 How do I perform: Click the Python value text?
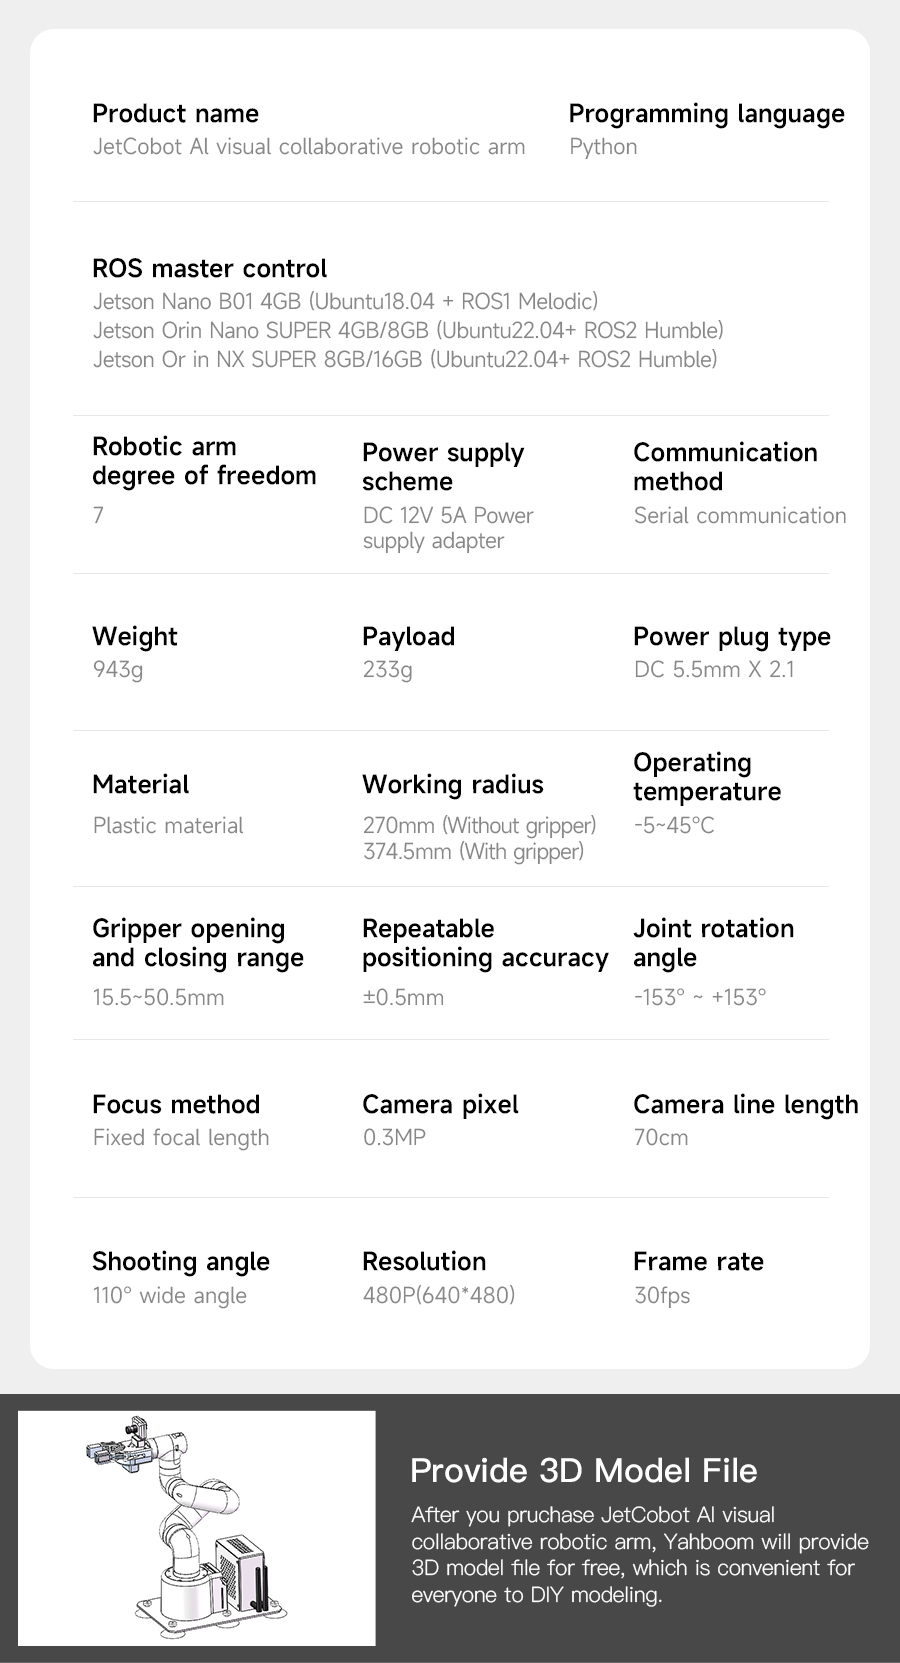(603, 147)
